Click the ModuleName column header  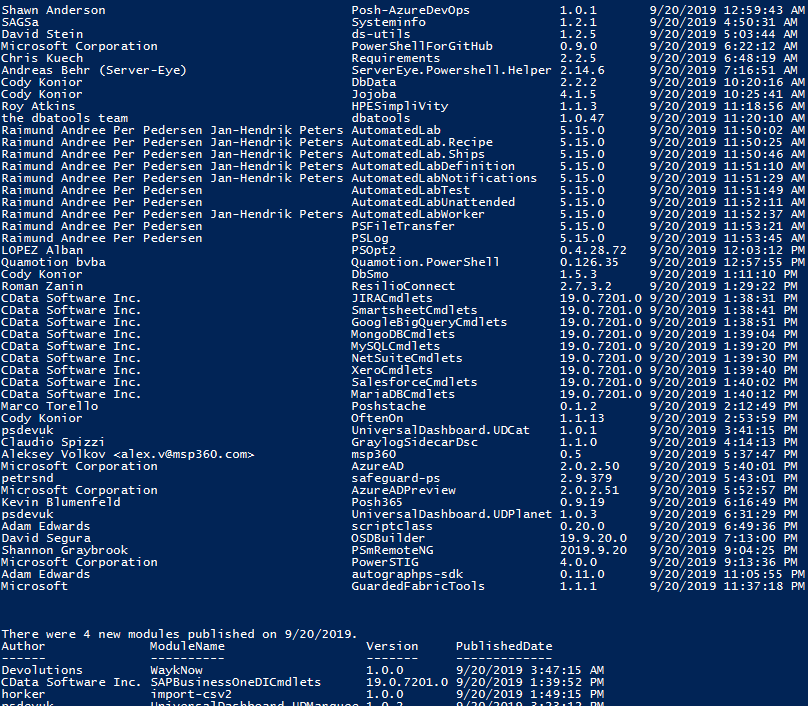click(187, 646)
